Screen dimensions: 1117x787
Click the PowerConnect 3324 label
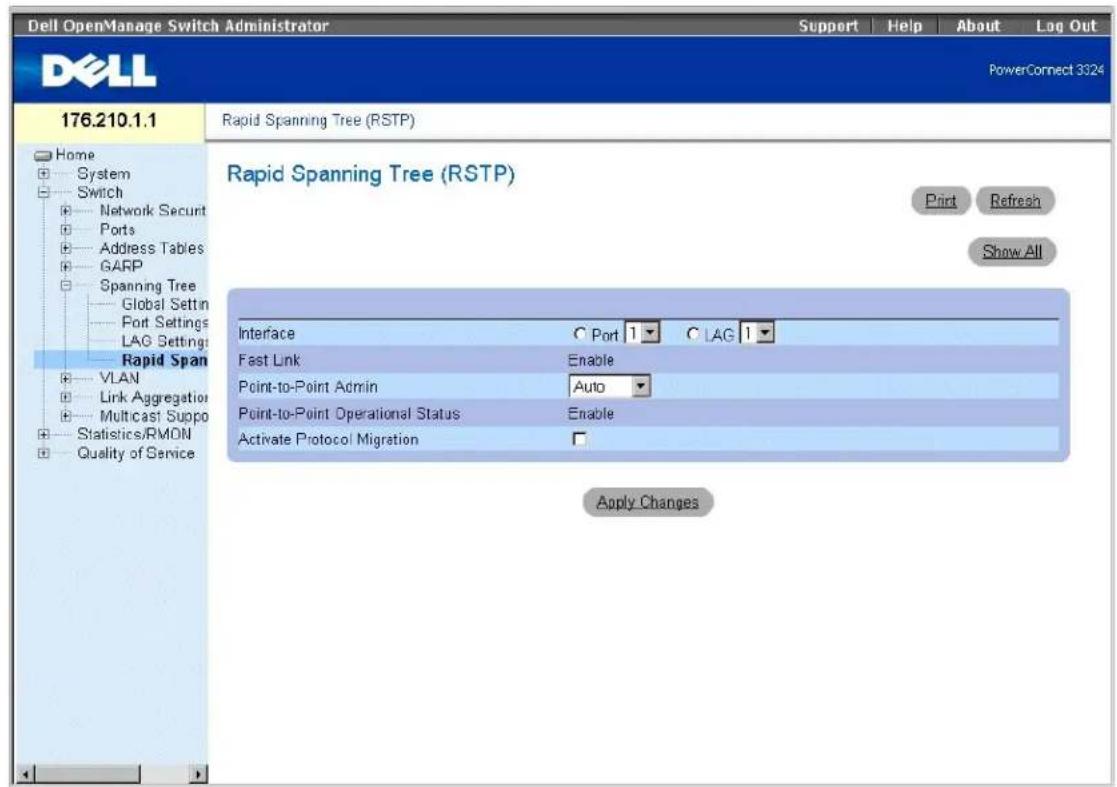(x=1046, y=70)
